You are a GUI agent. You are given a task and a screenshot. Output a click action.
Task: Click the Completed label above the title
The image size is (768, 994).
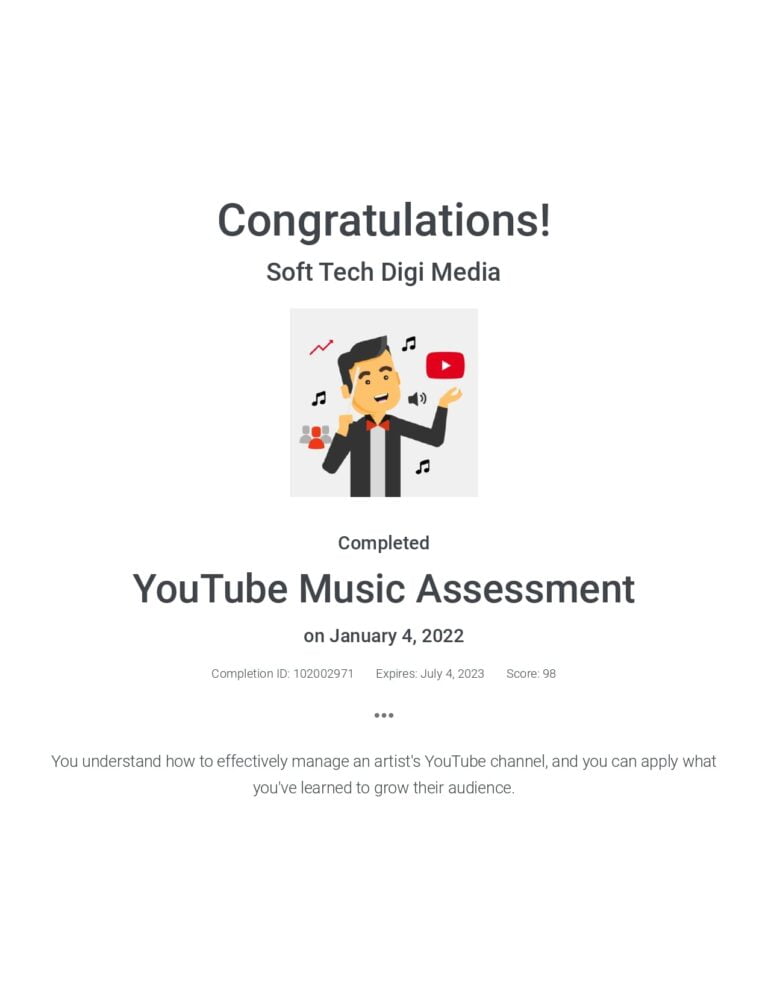(x=384, y=543)
